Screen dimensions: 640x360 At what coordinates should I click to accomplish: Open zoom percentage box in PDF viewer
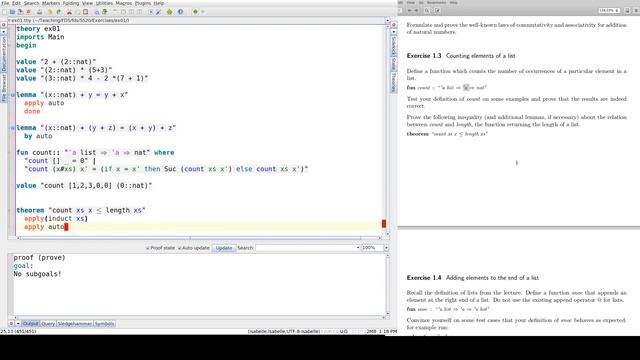tap(609, 10)
